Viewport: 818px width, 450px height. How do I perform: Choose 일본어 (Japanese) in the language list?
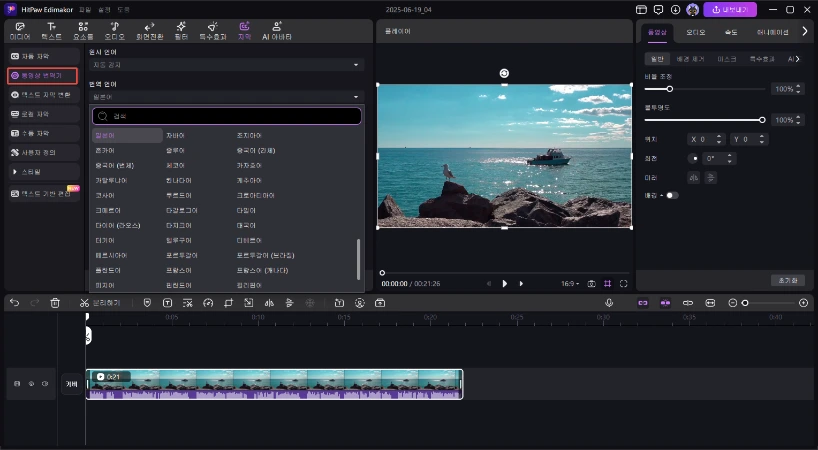pyautogui.click(x=127, y=136)
